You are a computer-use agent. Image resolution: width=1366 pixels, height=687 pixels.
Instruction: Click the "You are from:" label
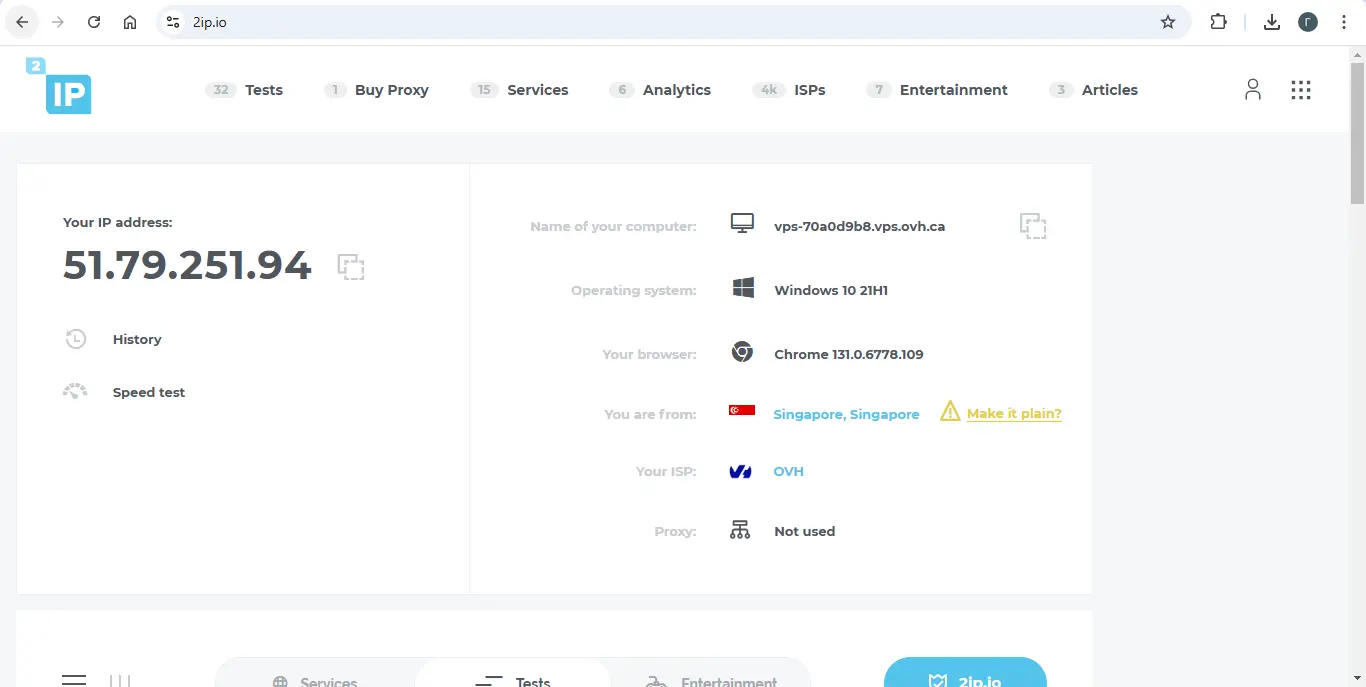pyautogui.click(x=650, y=414)
